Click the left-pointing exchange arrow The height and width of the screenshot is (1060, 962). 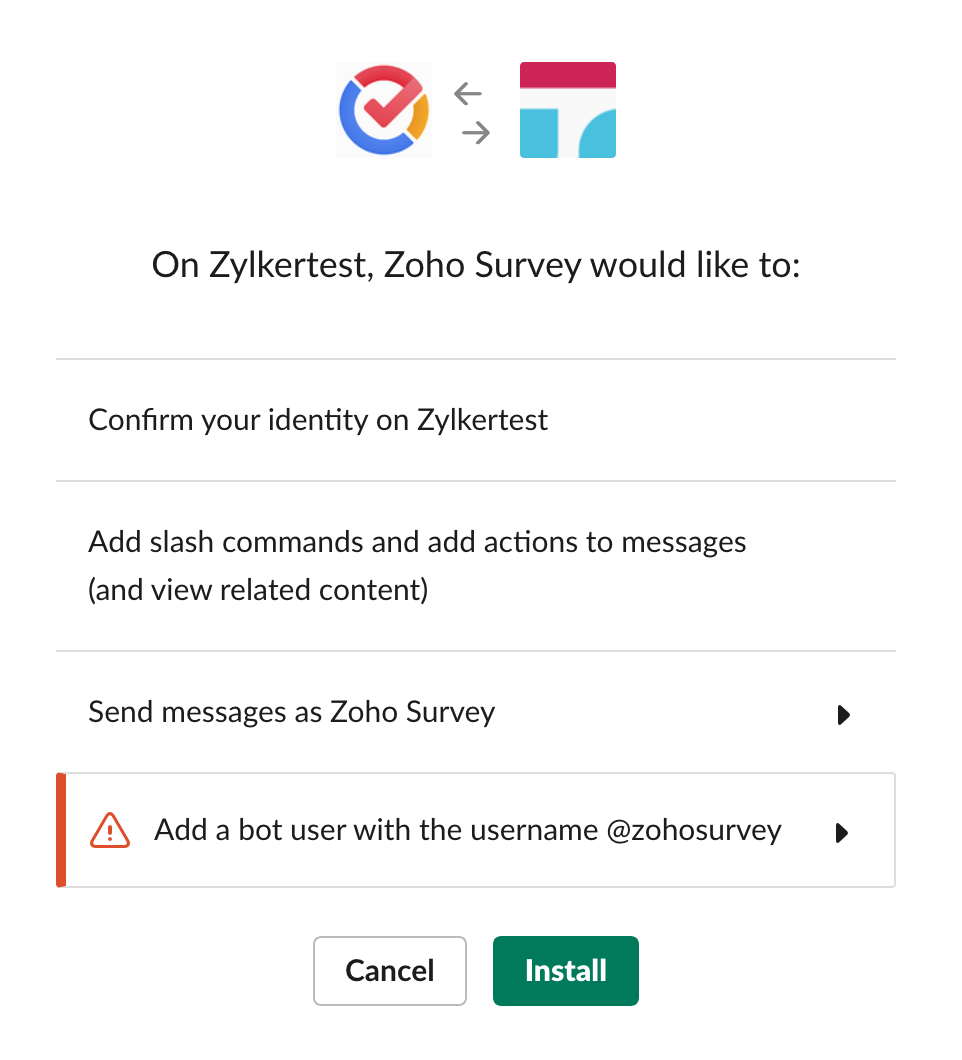[x=468, y=93]
